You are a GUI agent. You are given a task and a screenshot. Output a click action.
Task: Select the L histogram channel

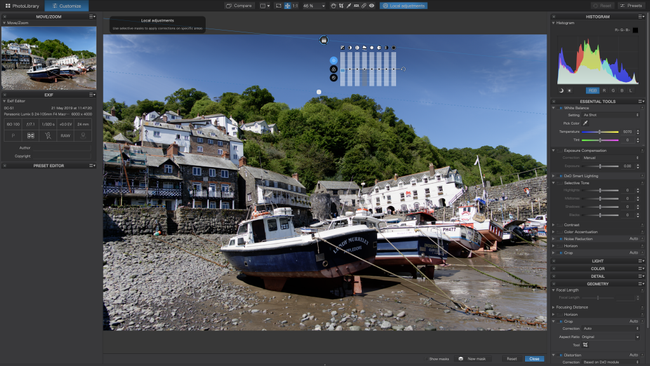tap(631, 90)
